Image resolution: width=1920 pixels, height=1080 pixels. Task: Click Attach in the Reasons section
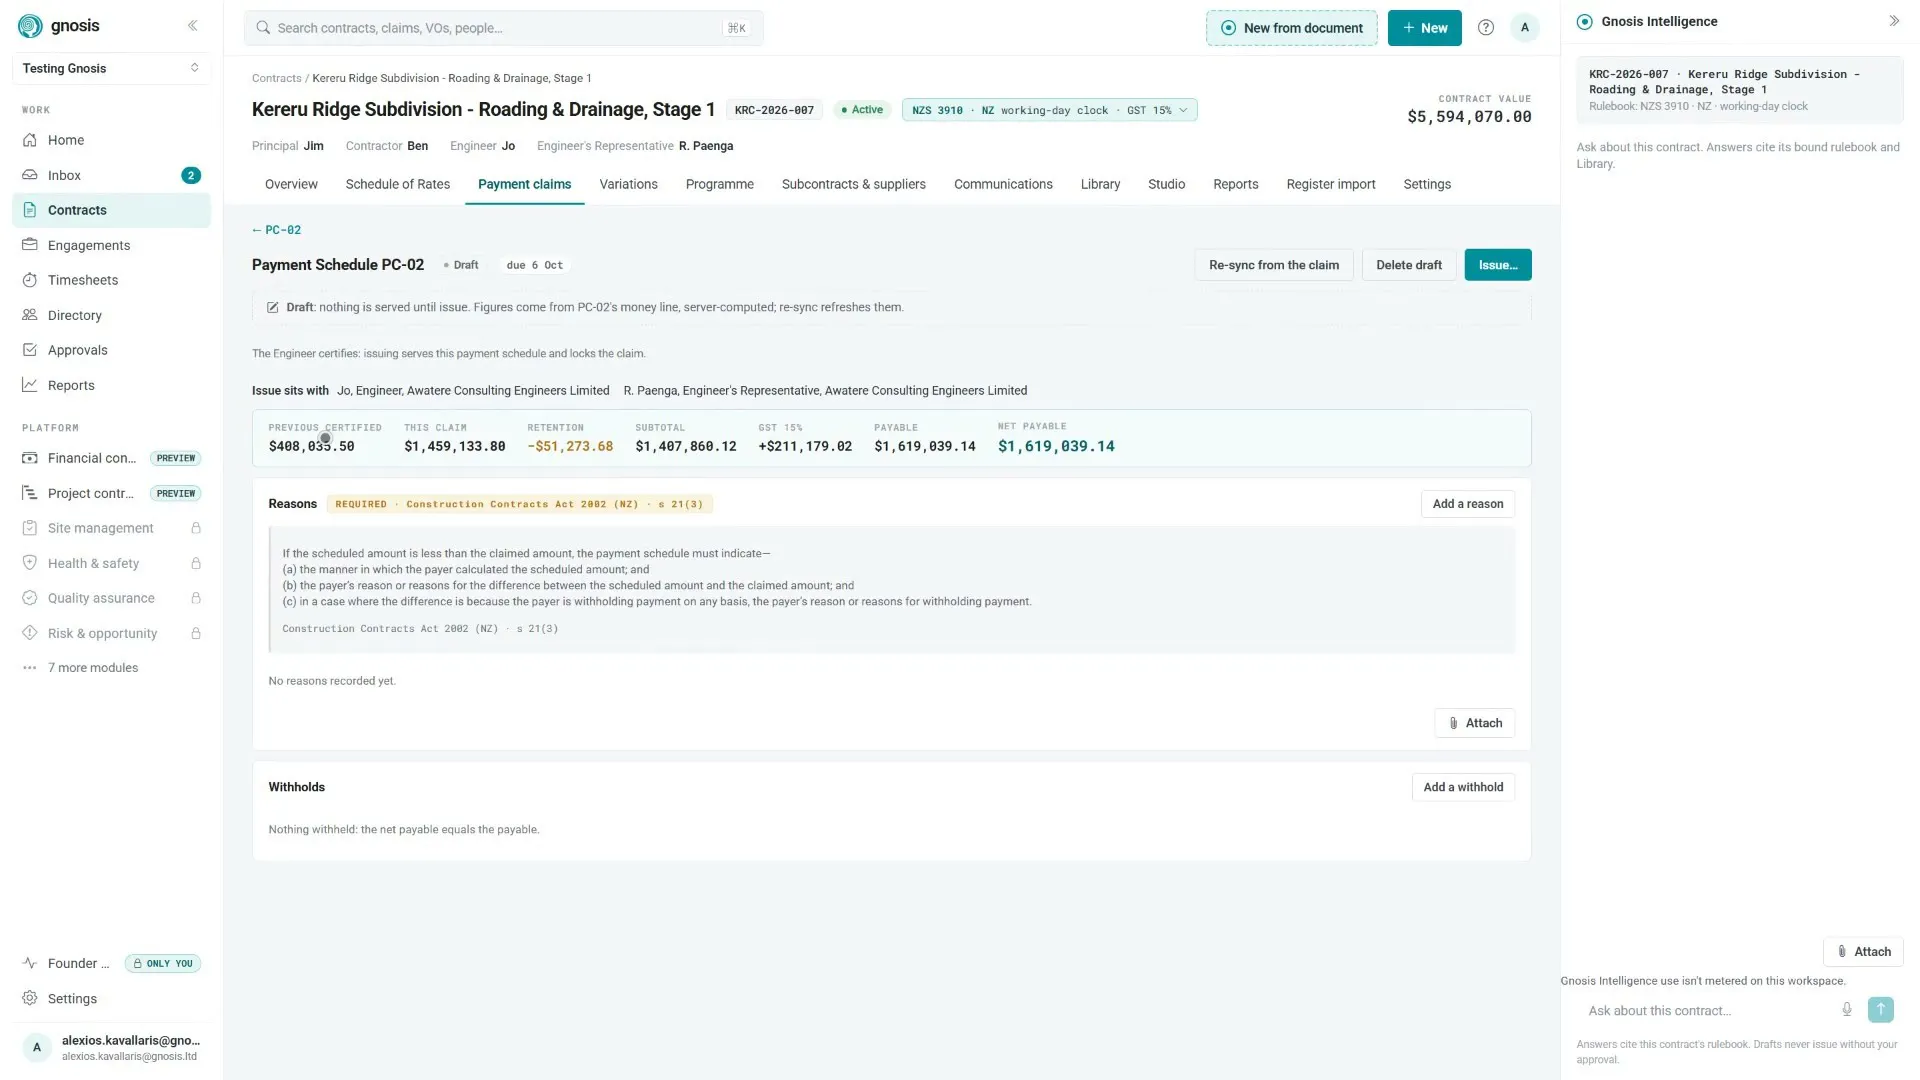click(1475, 723)
